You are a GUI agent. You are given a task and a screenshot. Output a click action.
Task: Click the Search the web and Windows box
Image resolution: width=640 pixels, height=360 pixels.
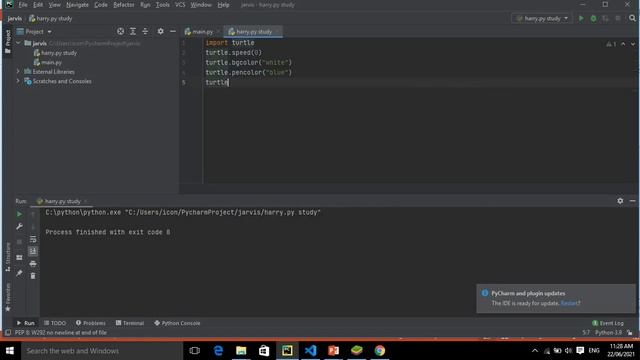tap(102, 351)
